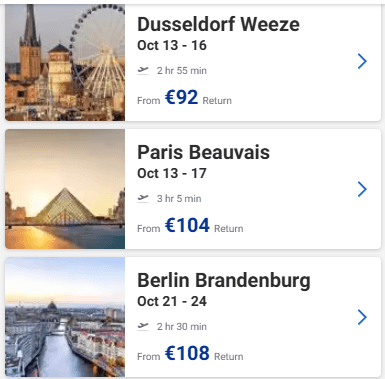Choose the €92 return fare

[181, 98]
